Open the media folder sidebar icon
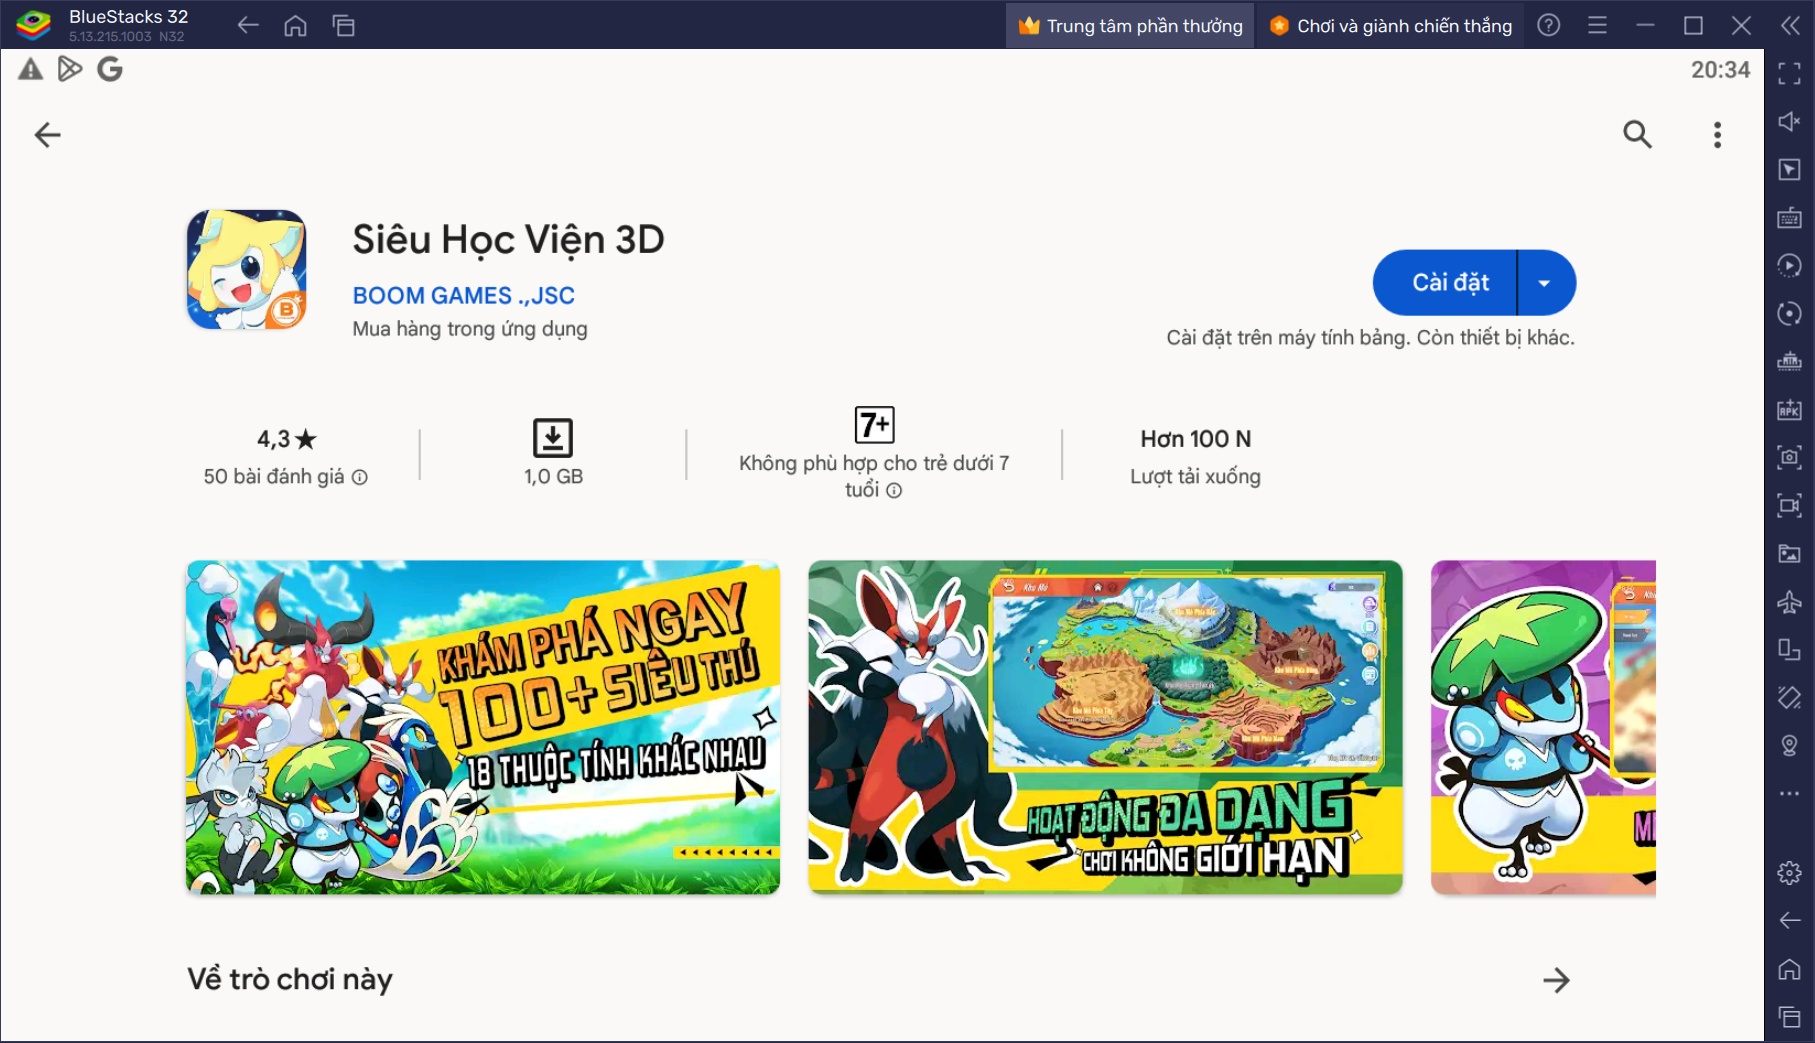 coord(1789,553)
